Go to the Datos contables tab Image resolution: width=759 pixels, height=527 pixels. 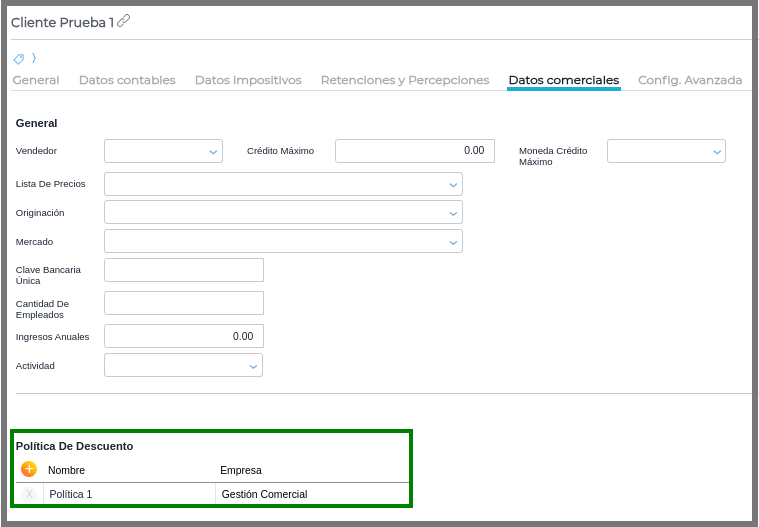tap(127, 80)
